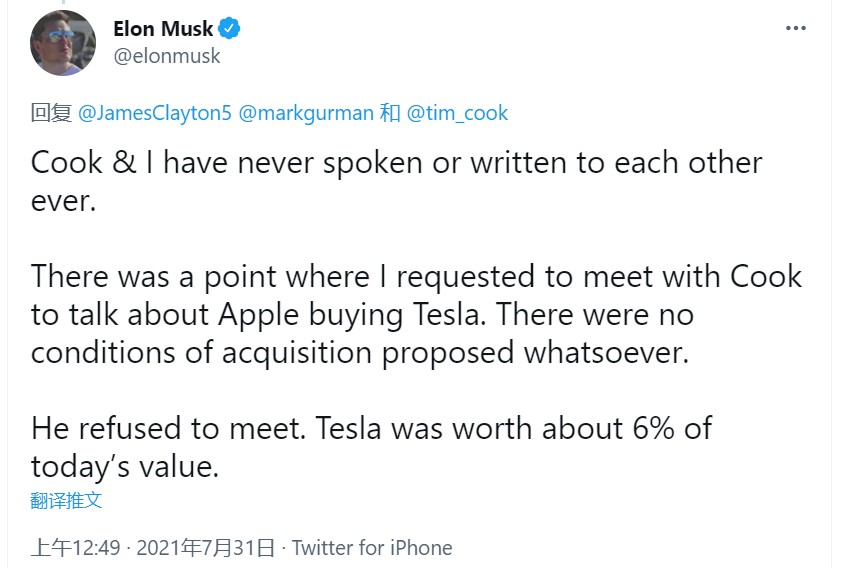Click the 翻译推文 translate link
Viewport: 844px width, 568px height.
[66, 500]
